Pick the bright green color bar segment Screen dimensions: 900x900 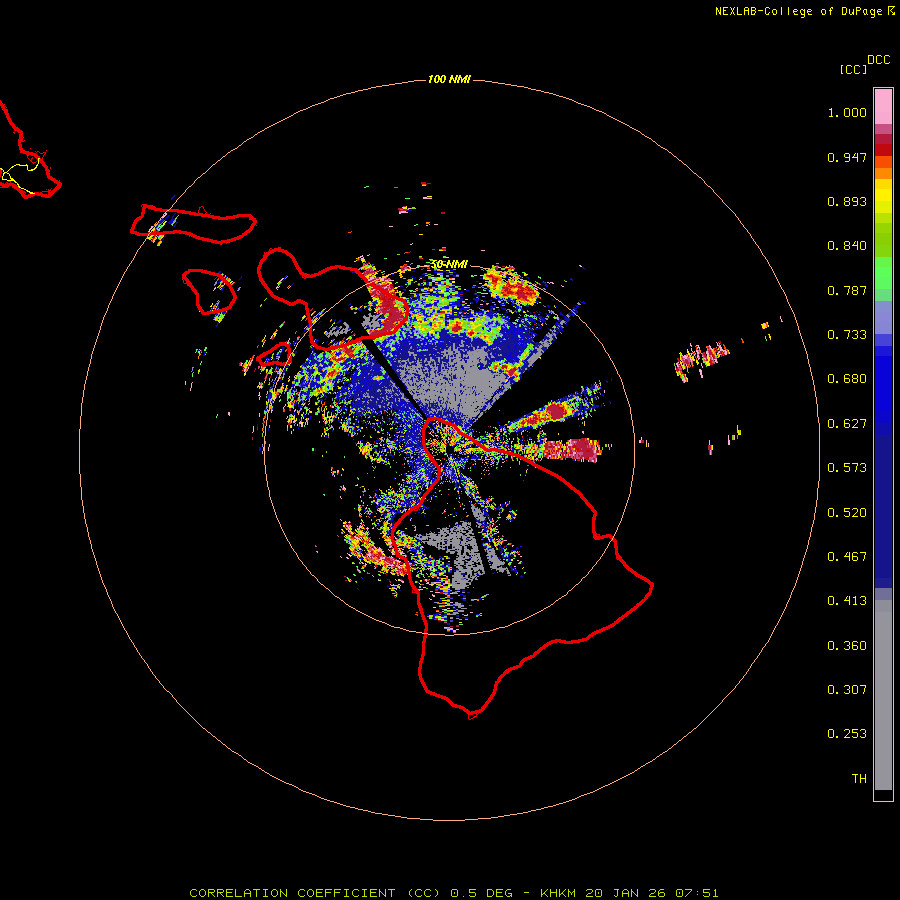click(x=883, y=273)
